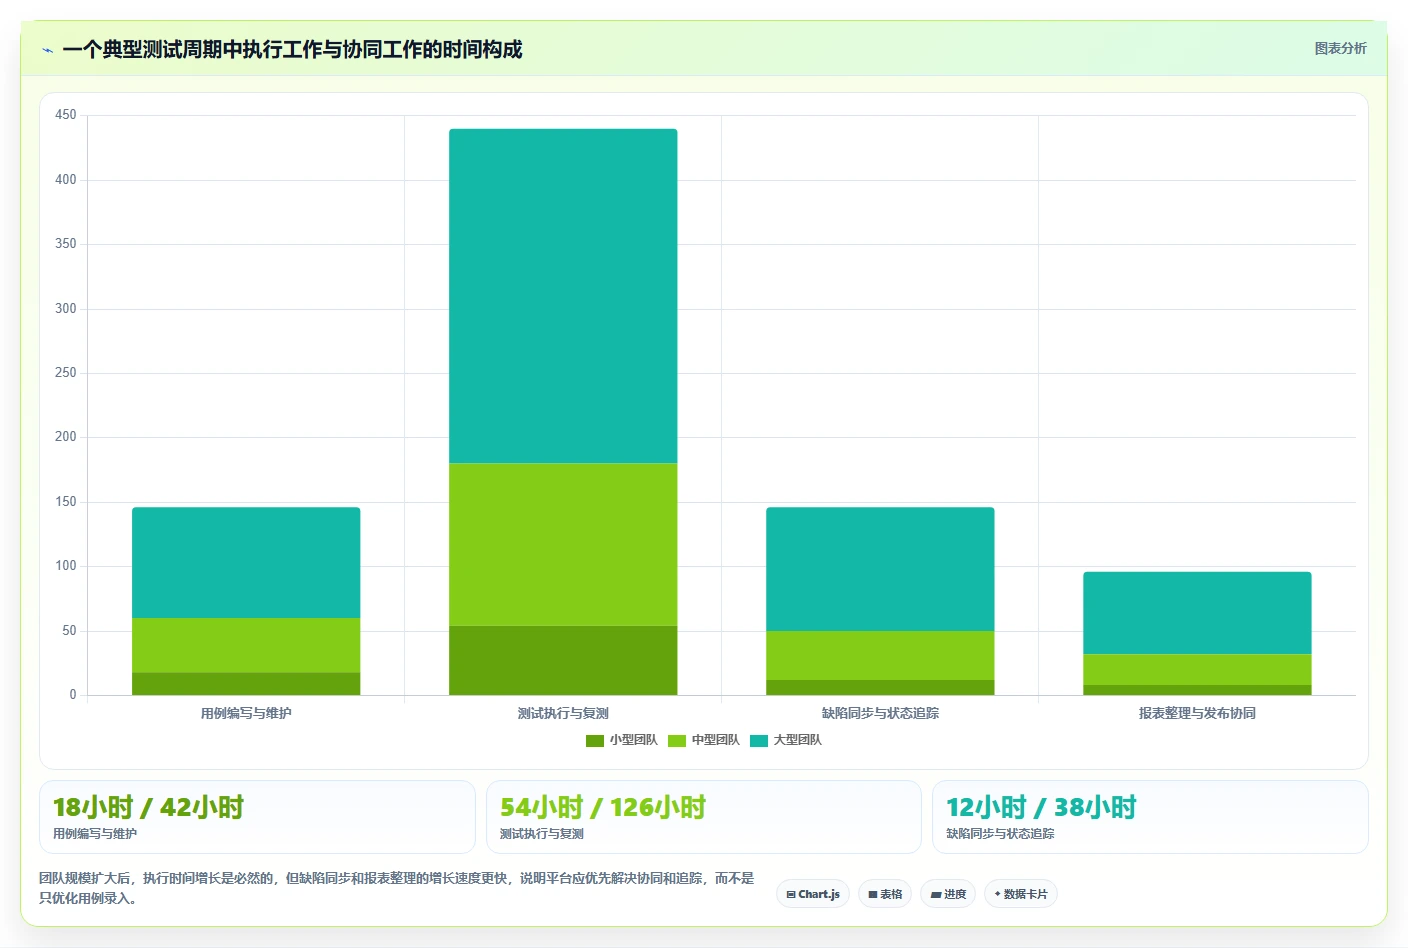The width and height of the screenshot is (1408, 948).
Task: Toggle the 大型团队 legend item
Action: [x=786, y=740]
